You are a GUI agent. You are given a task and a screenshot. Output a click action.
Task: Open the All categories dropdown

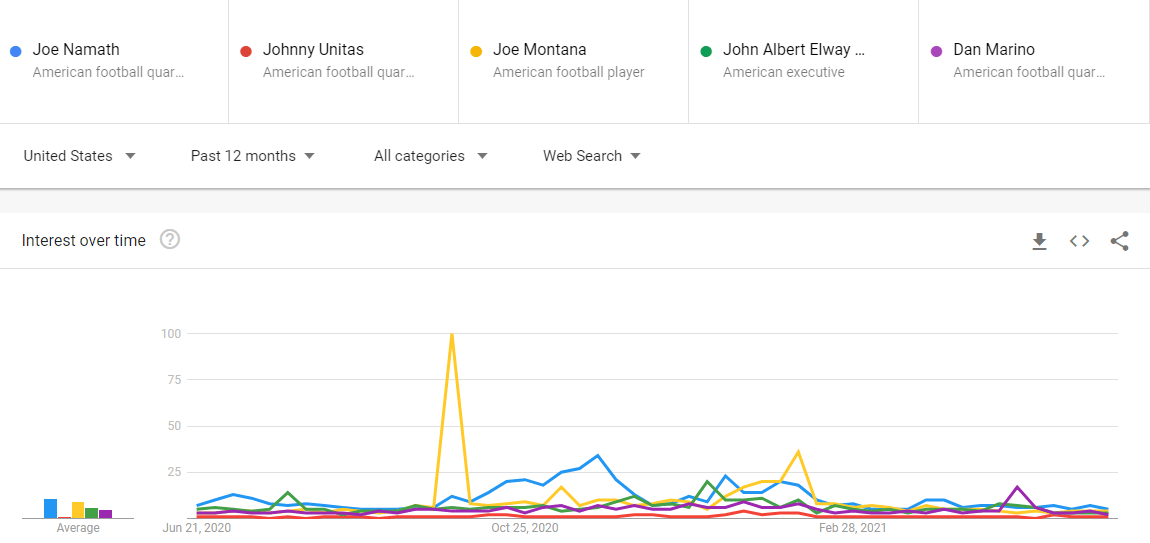click(x=431, y=156)
